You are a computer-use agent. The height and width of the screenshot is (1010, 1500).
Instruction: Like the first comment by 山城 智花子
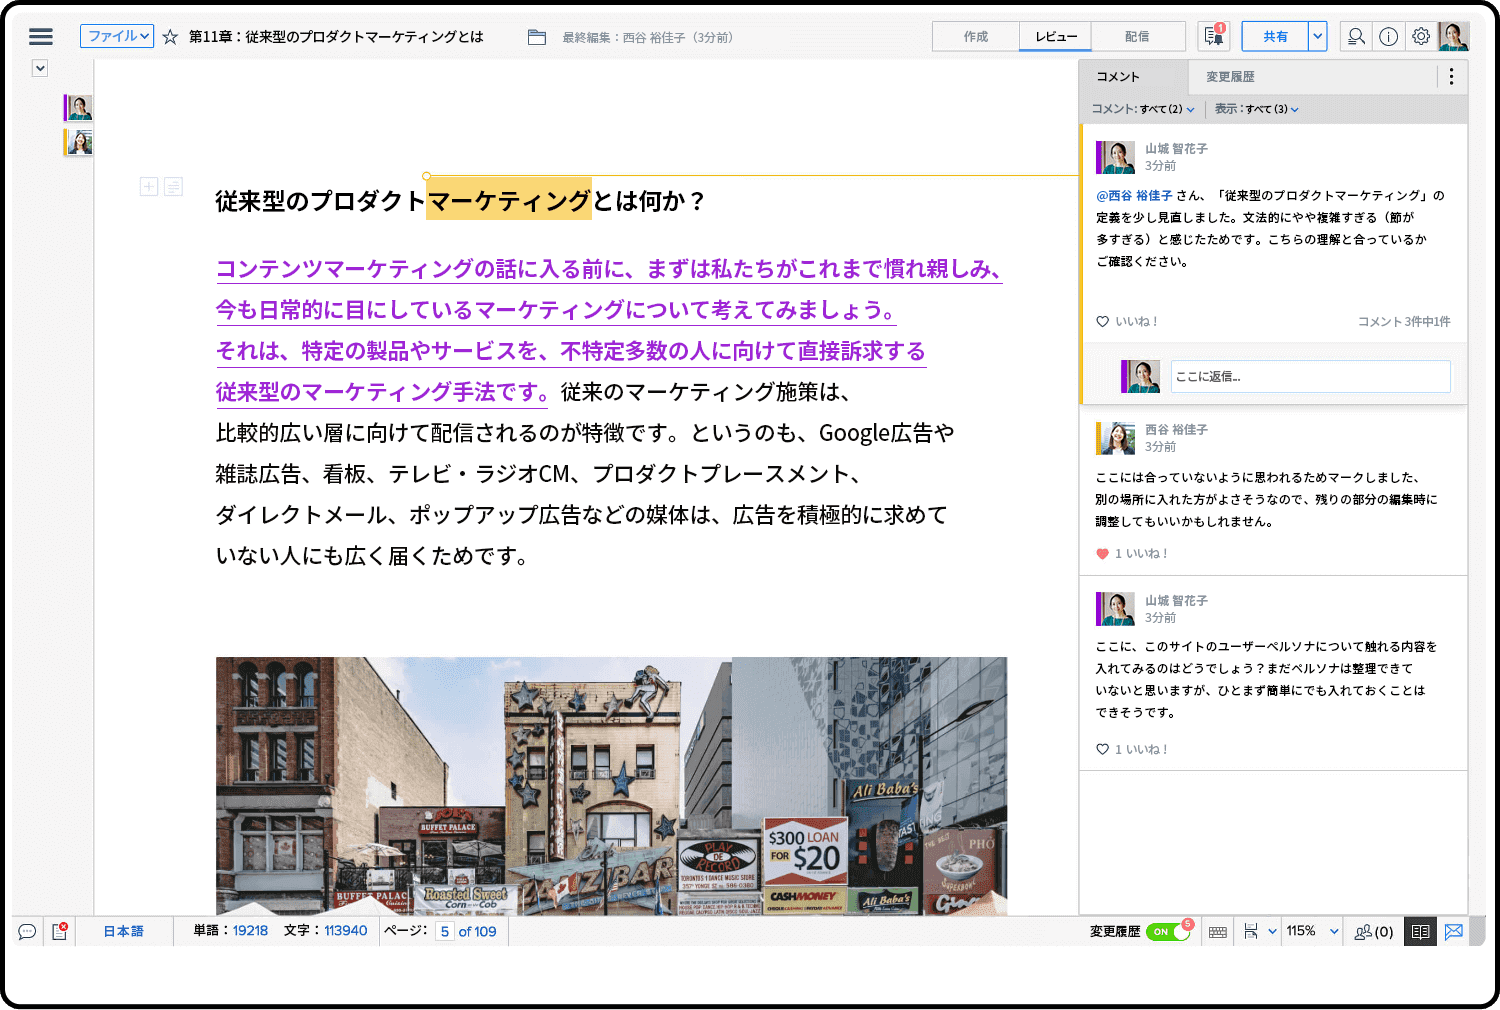coord(1102,322)
